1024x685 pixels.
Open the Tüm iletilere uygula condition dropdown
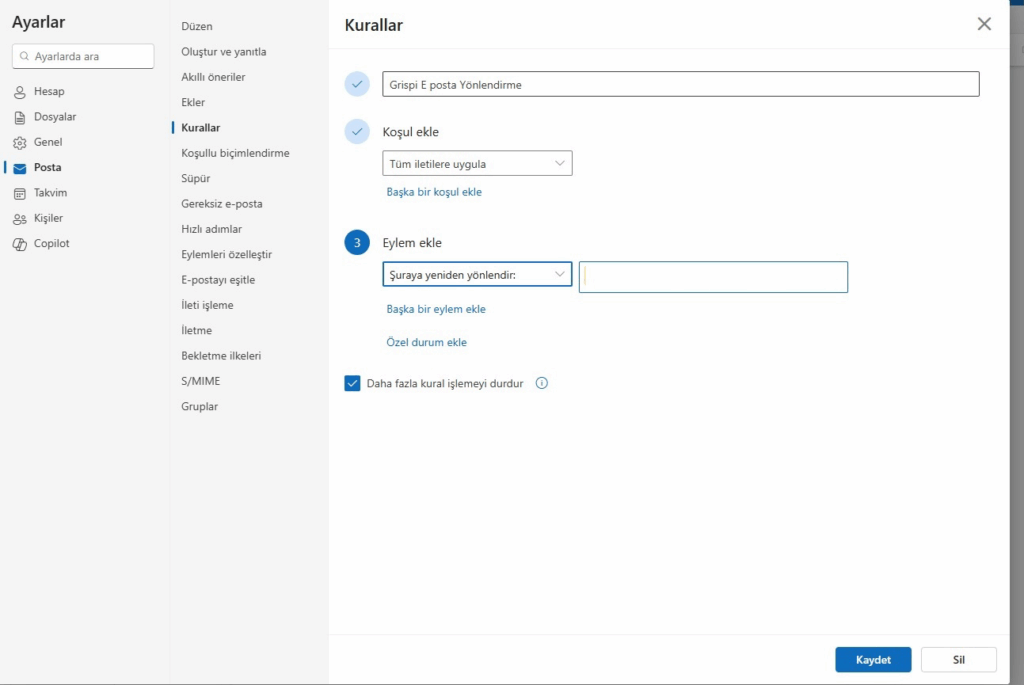tap(477, 163)
